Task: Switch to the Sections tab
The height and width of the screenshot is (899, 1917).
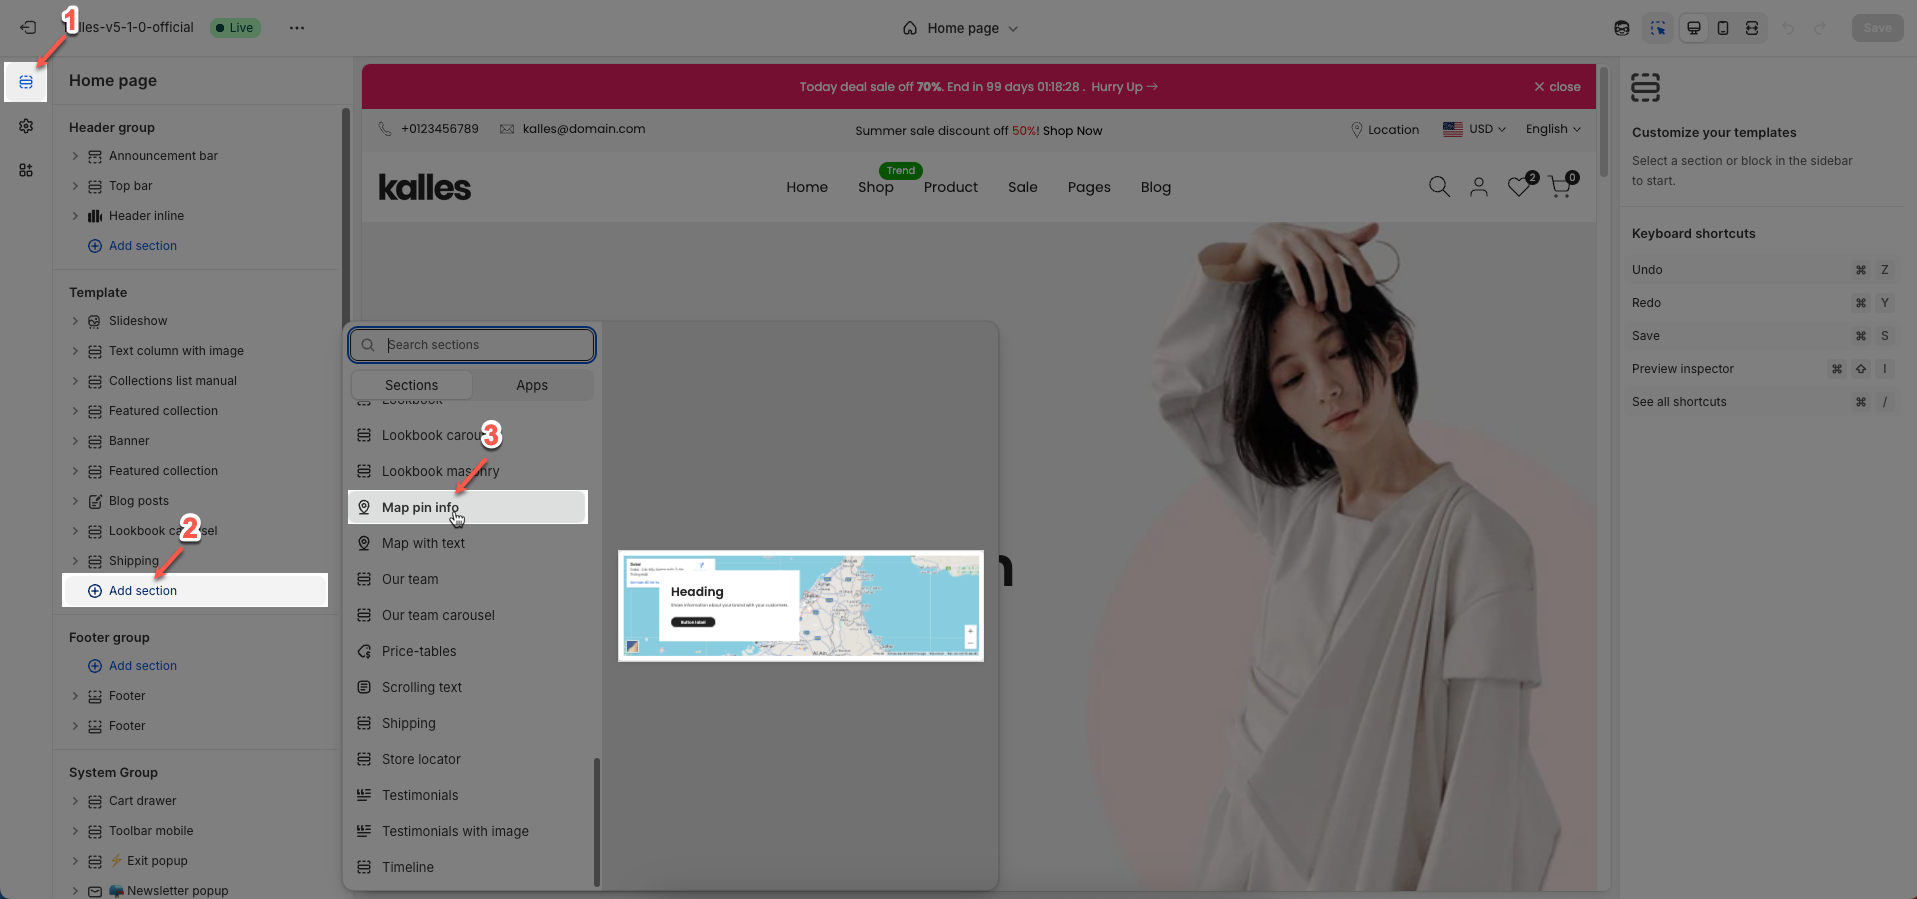Action: click(x=411, y=385)
